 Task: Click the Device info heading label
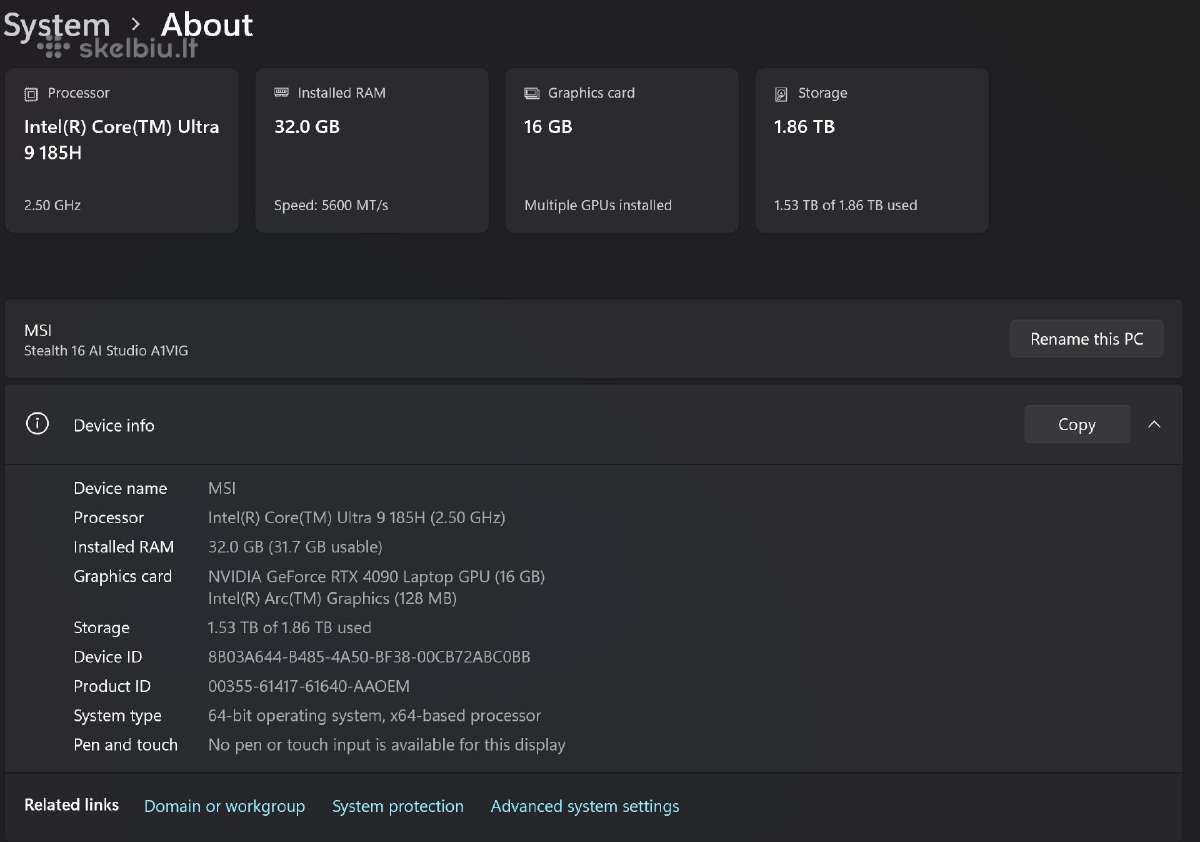[114, 425]
